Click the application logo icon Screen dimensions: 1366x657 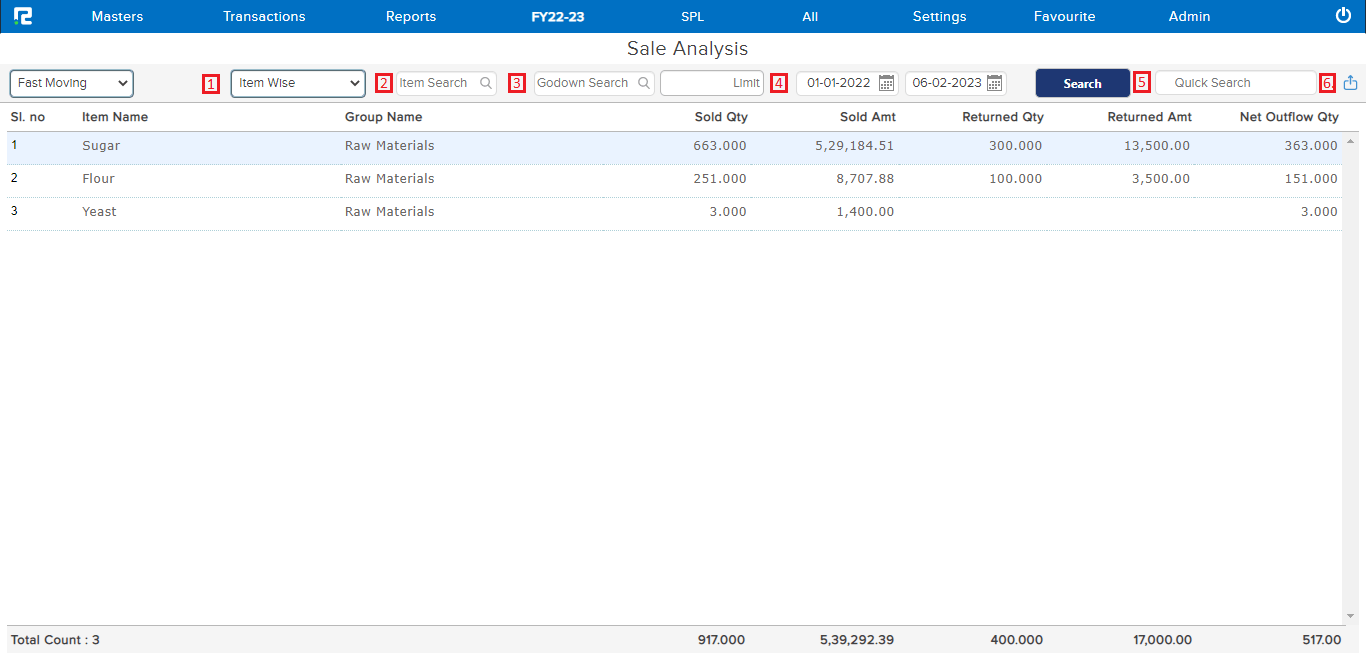pyautogui.click(x=23, y=15)
